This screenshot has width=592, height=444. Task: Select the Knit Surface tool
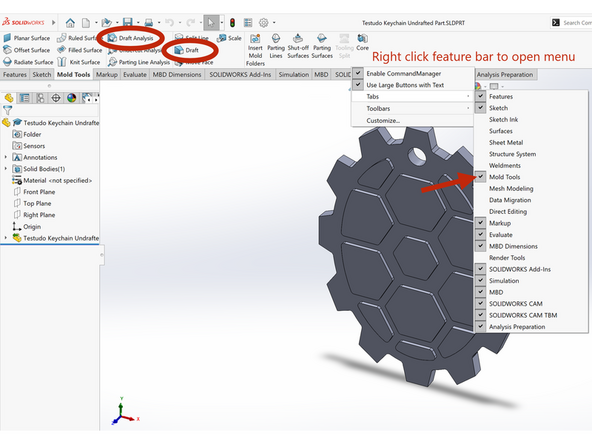pos(79,62)
